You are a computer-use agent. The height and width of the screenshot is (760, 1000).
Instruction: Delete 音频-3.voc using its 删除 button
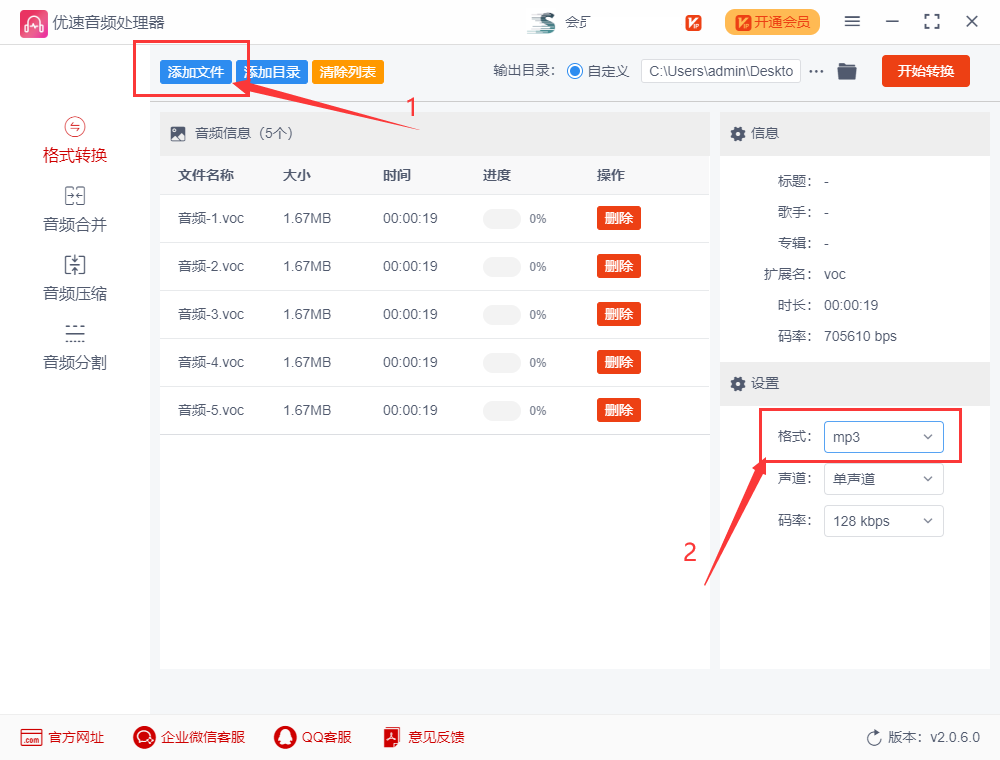coord(618,313)
